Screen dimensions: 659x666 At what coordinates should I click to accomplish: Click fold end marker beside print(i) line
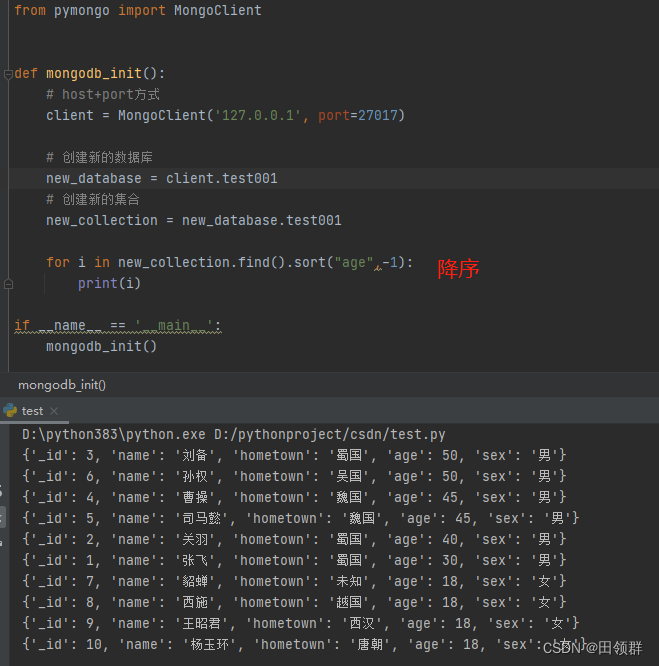click(7, 283)
